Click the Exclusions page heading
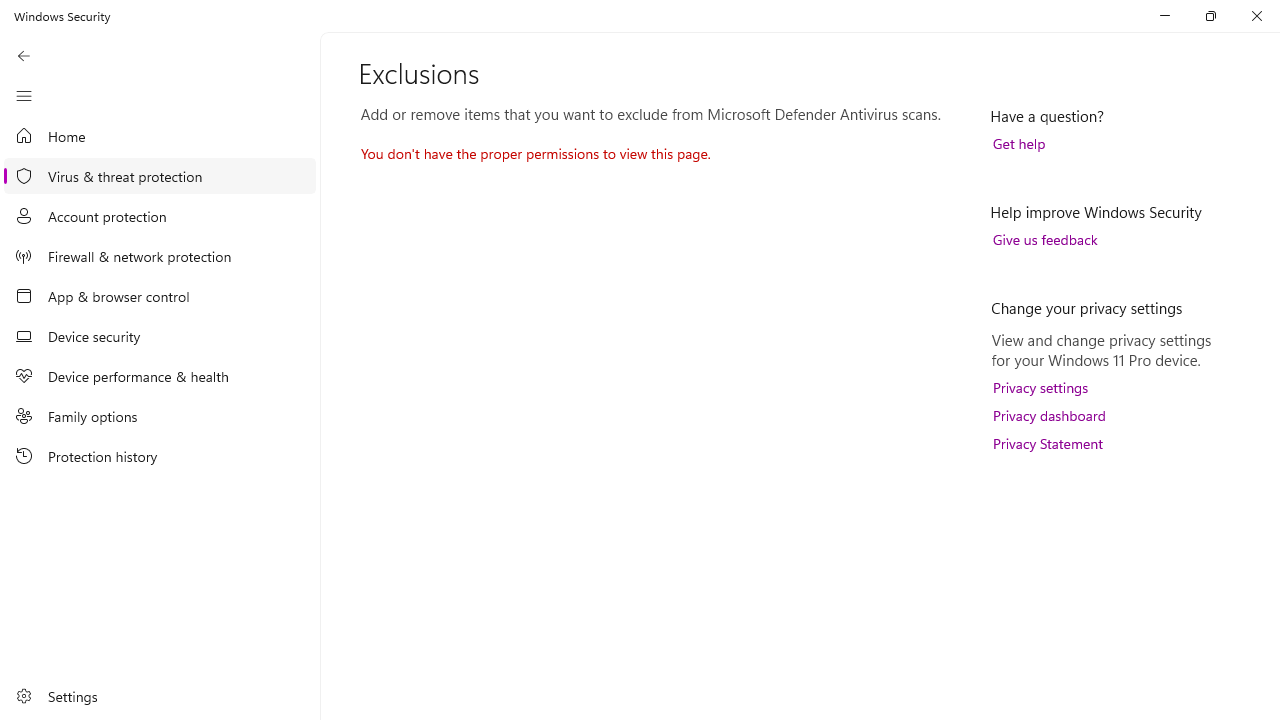The image size is (1280, 720). (x=419, y=74)
